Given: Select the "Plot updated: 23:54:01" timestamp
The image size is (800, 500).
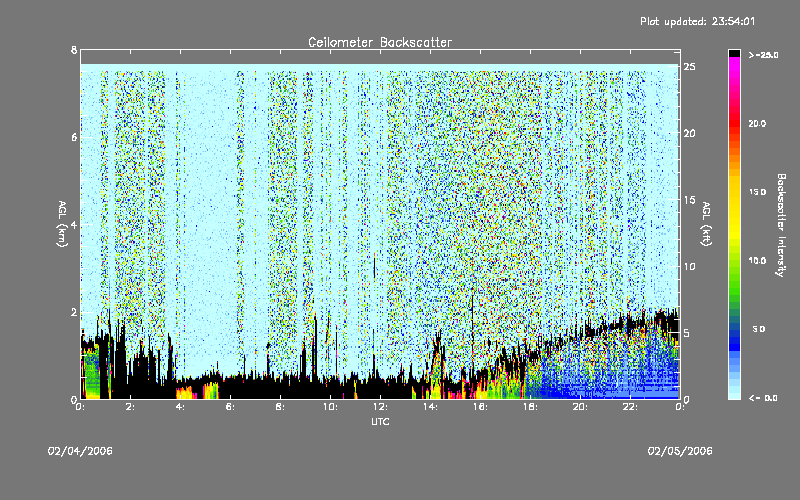Looking at the screenshot, I should [x=697, y=21].
